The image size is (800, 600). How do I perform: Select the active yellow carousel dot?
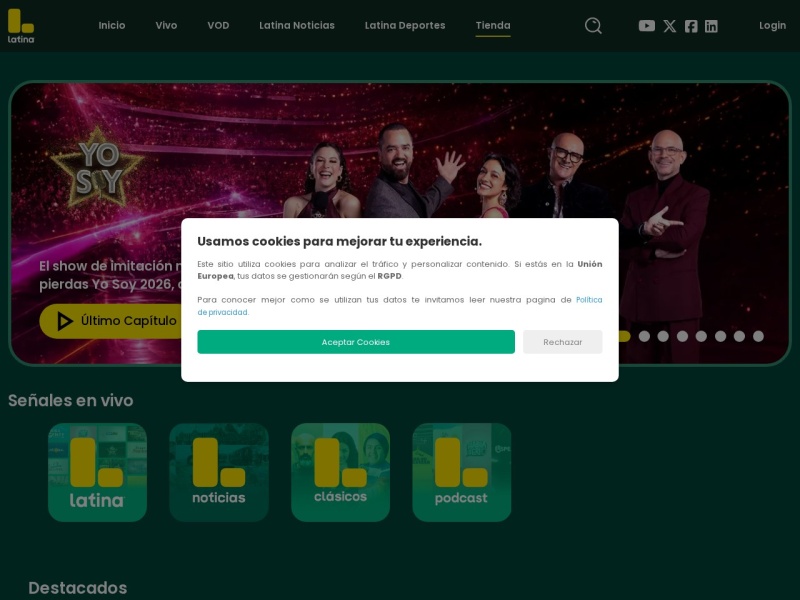coord(625,336)
